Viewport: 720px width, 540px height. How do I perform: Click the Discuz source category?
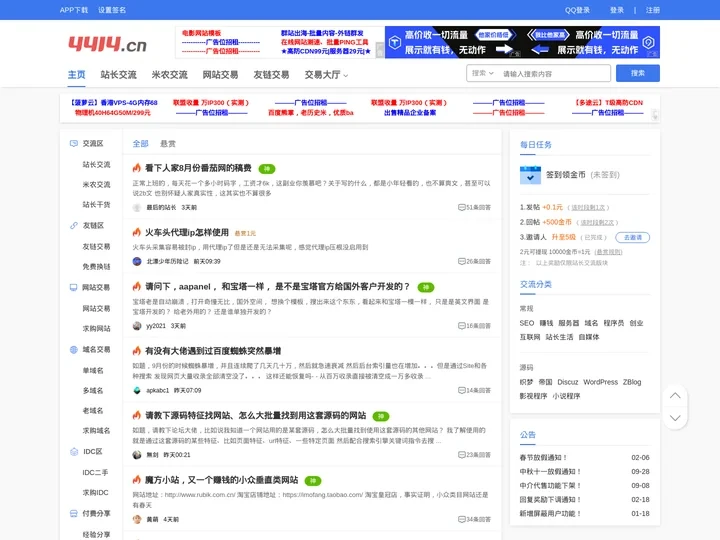(x=568, y=382)
